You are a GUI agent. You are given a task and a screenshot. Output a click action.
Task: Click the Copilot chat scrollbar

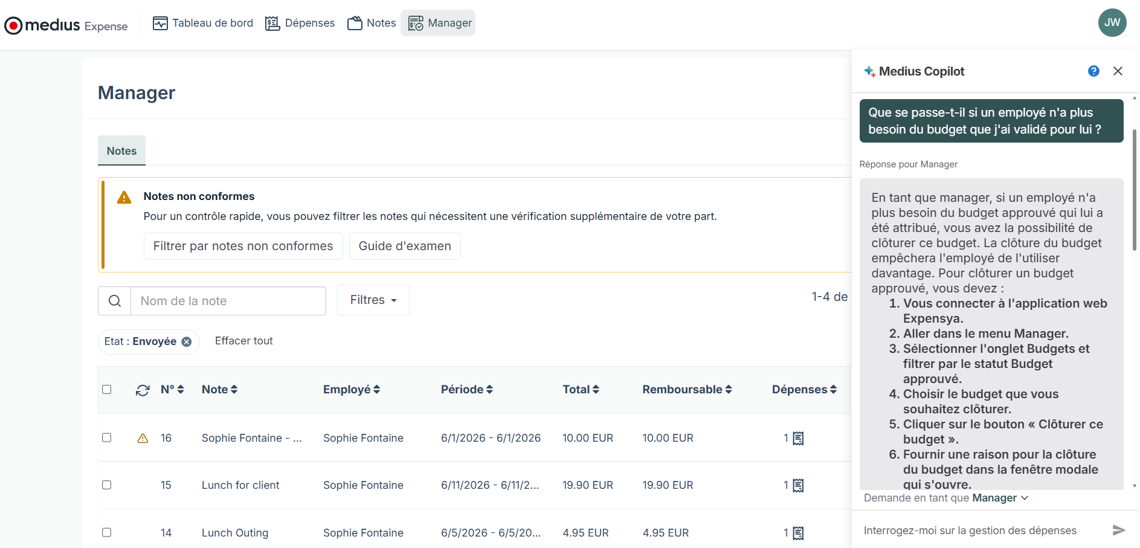coord(1135,190)
